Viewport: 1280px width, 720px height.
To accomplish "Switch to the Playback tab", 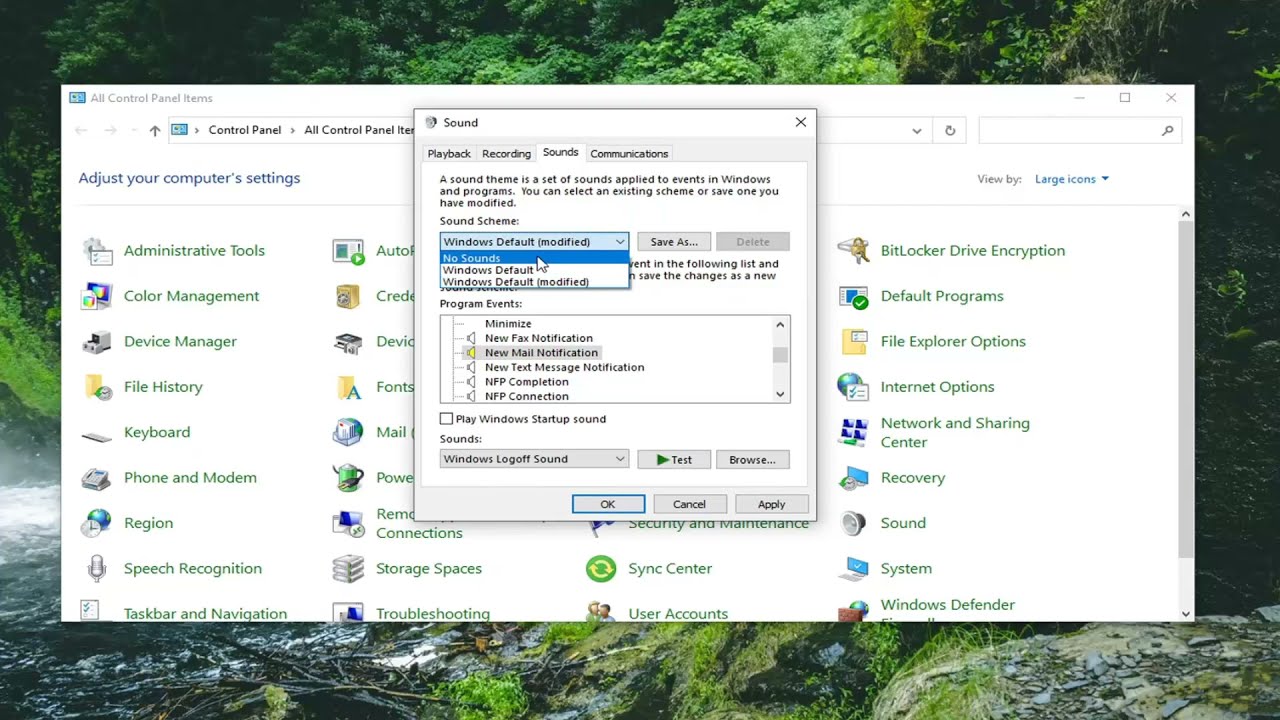I will click(449, 154).
